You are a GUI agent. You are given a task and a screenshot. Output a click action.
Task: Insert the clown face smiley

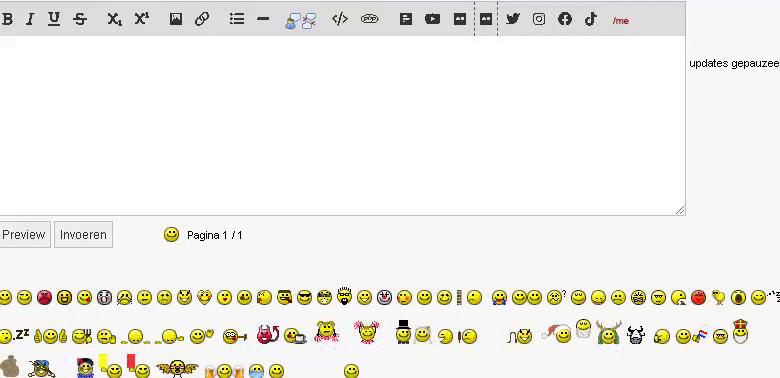coord(384,297)
